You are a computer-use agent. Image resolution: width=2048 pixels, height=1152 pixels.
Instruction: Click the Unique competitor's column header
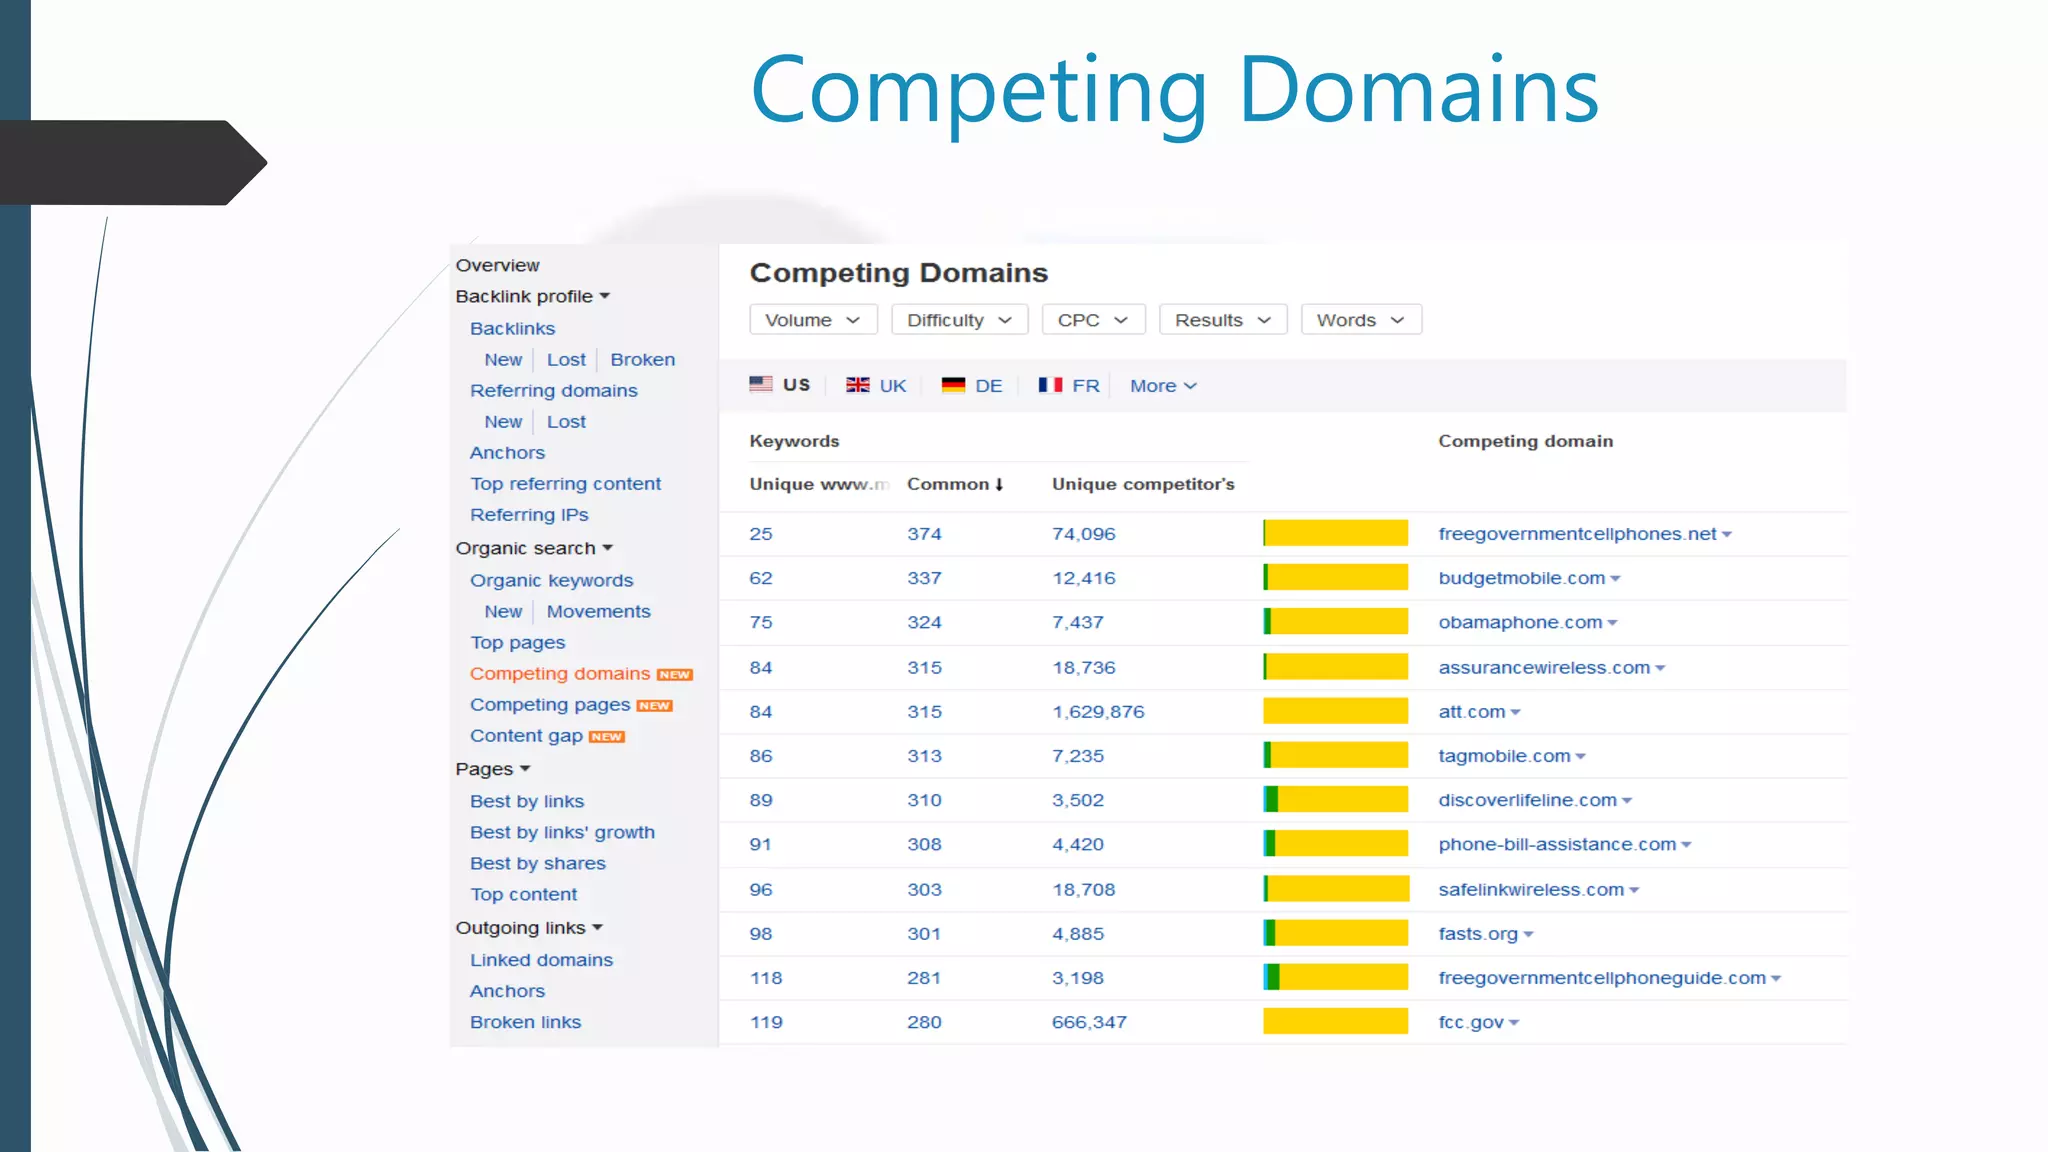click(x=1143, y=484)
